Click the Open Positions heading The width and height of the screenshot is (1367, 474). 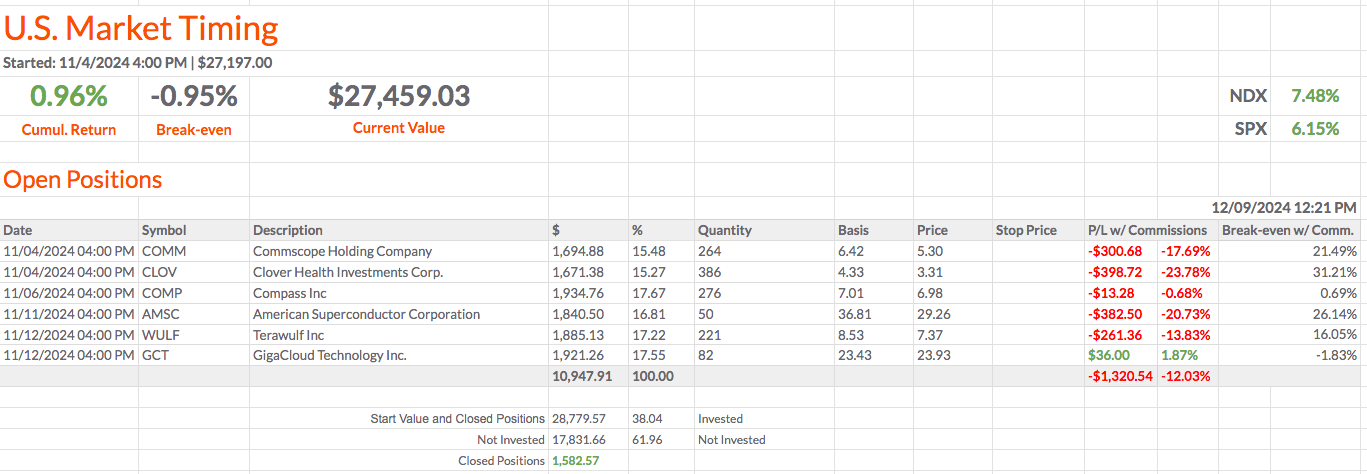click(x=83, y=180)
